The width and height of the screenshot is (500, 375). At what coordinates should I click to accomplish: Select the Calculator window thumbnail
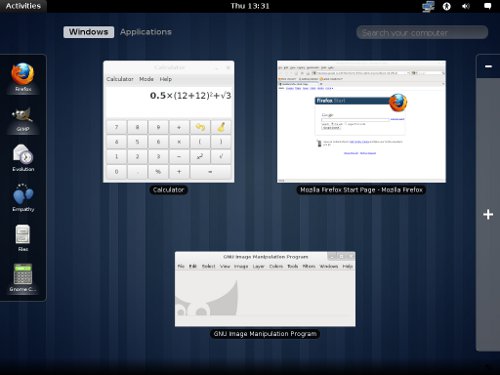[x=169, y=121]
